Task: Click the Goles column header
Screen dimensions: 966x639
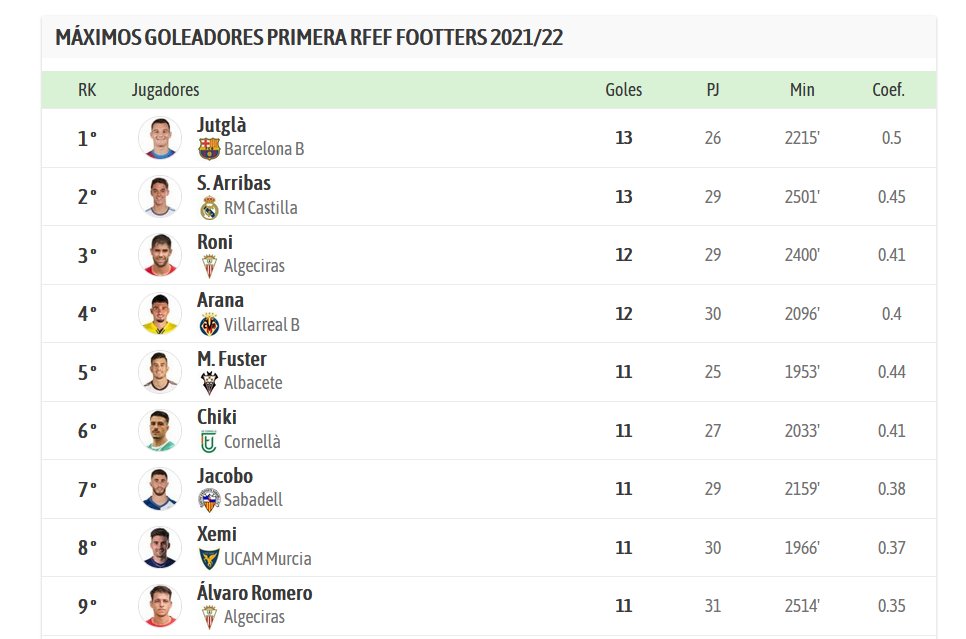Action: [624, 90]
